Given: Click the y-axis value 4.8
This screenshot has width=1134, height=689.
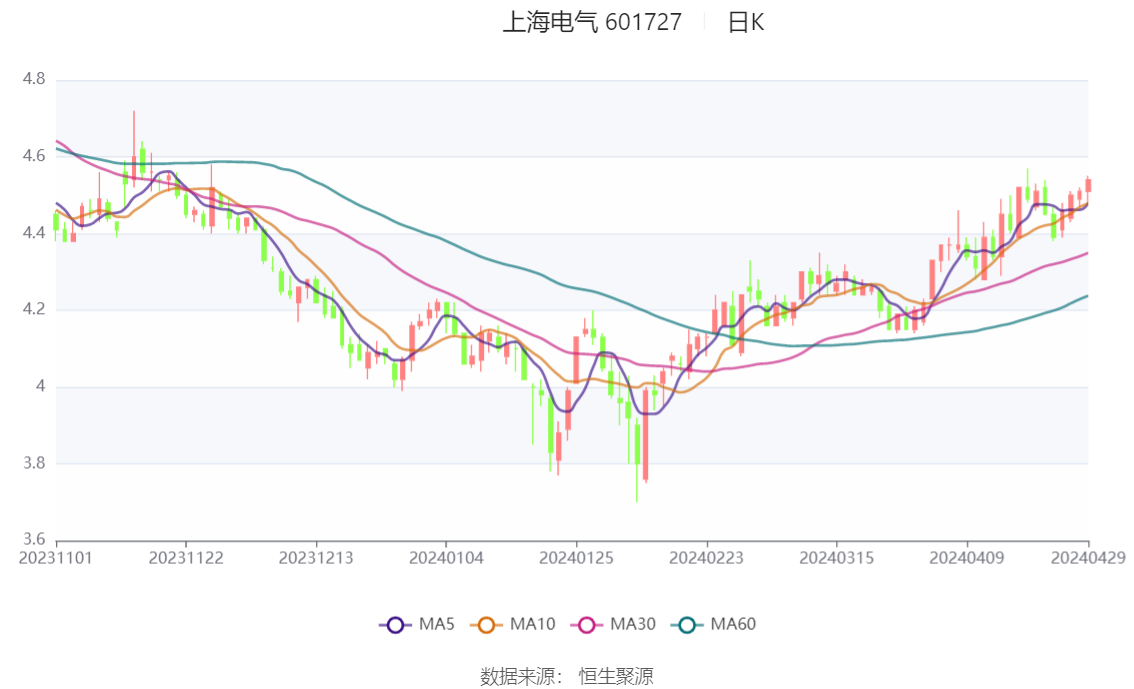Looking at the screenshot, I should 34,79.
